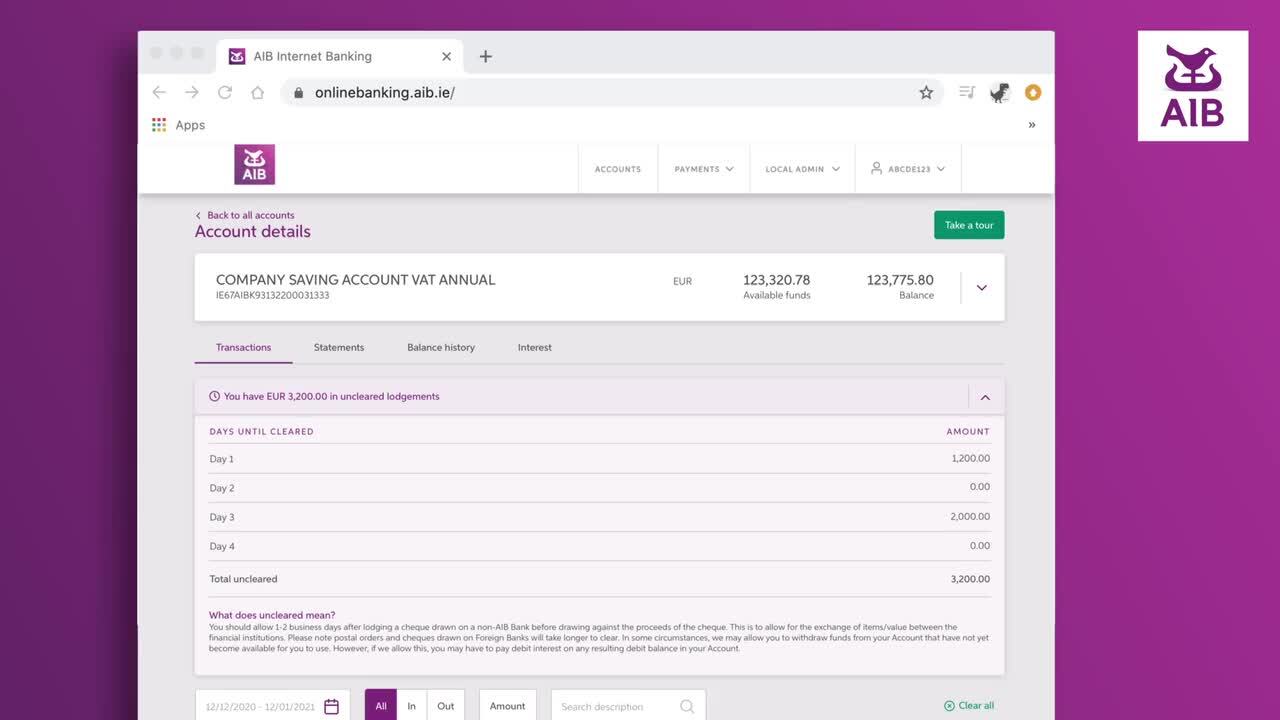The width and height of the screenshot is (1280, 720).
Task: Open the Payments dropdown menu
Action: 703,169
